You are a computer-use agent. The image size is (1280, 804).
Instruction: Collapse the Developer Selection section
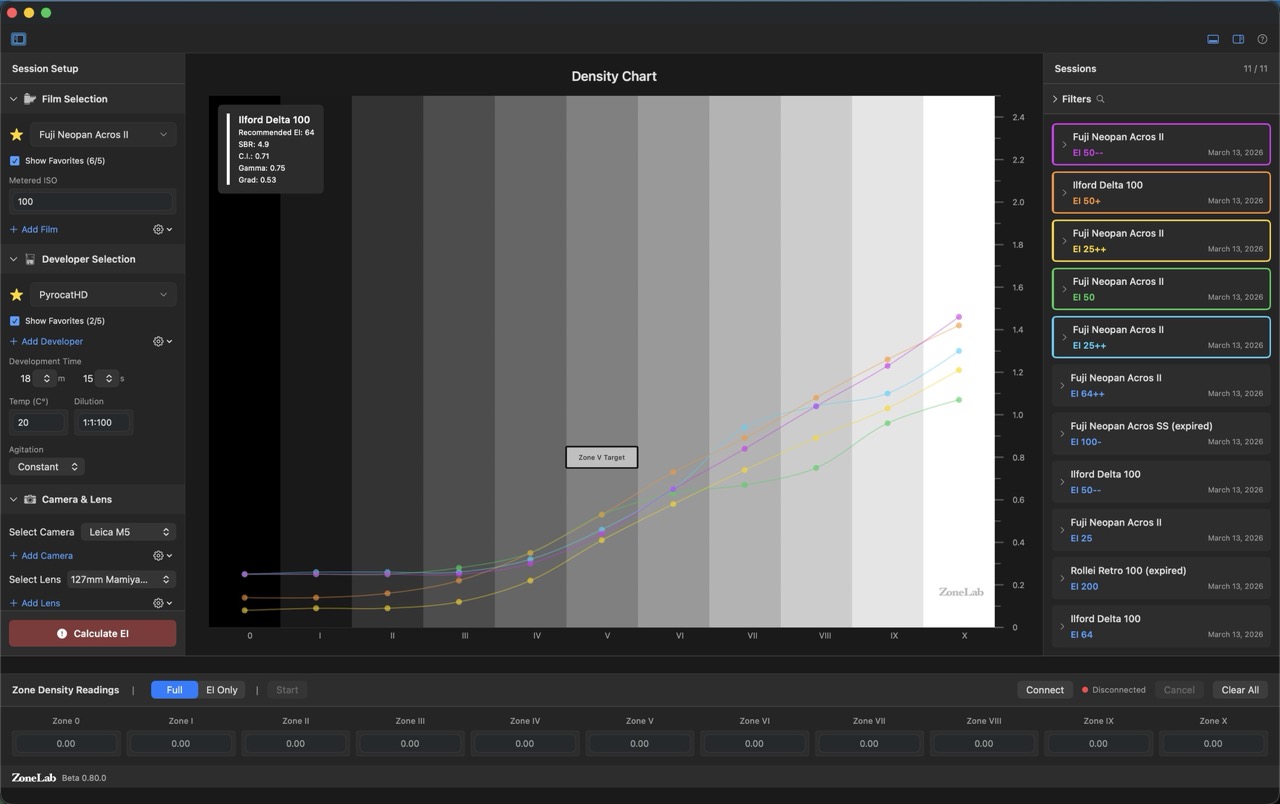14,259
